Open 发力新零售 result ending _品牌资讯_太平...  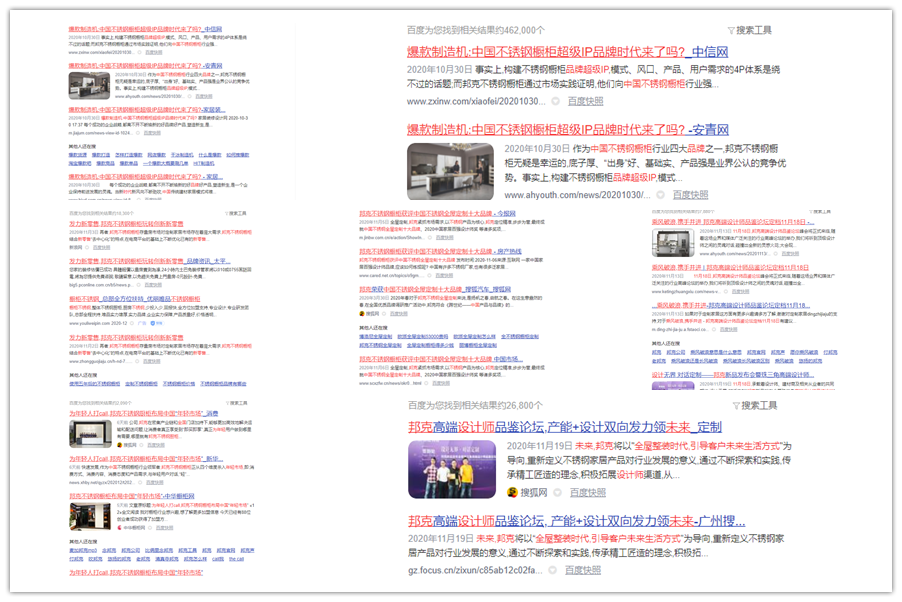(x=150, y=261)
